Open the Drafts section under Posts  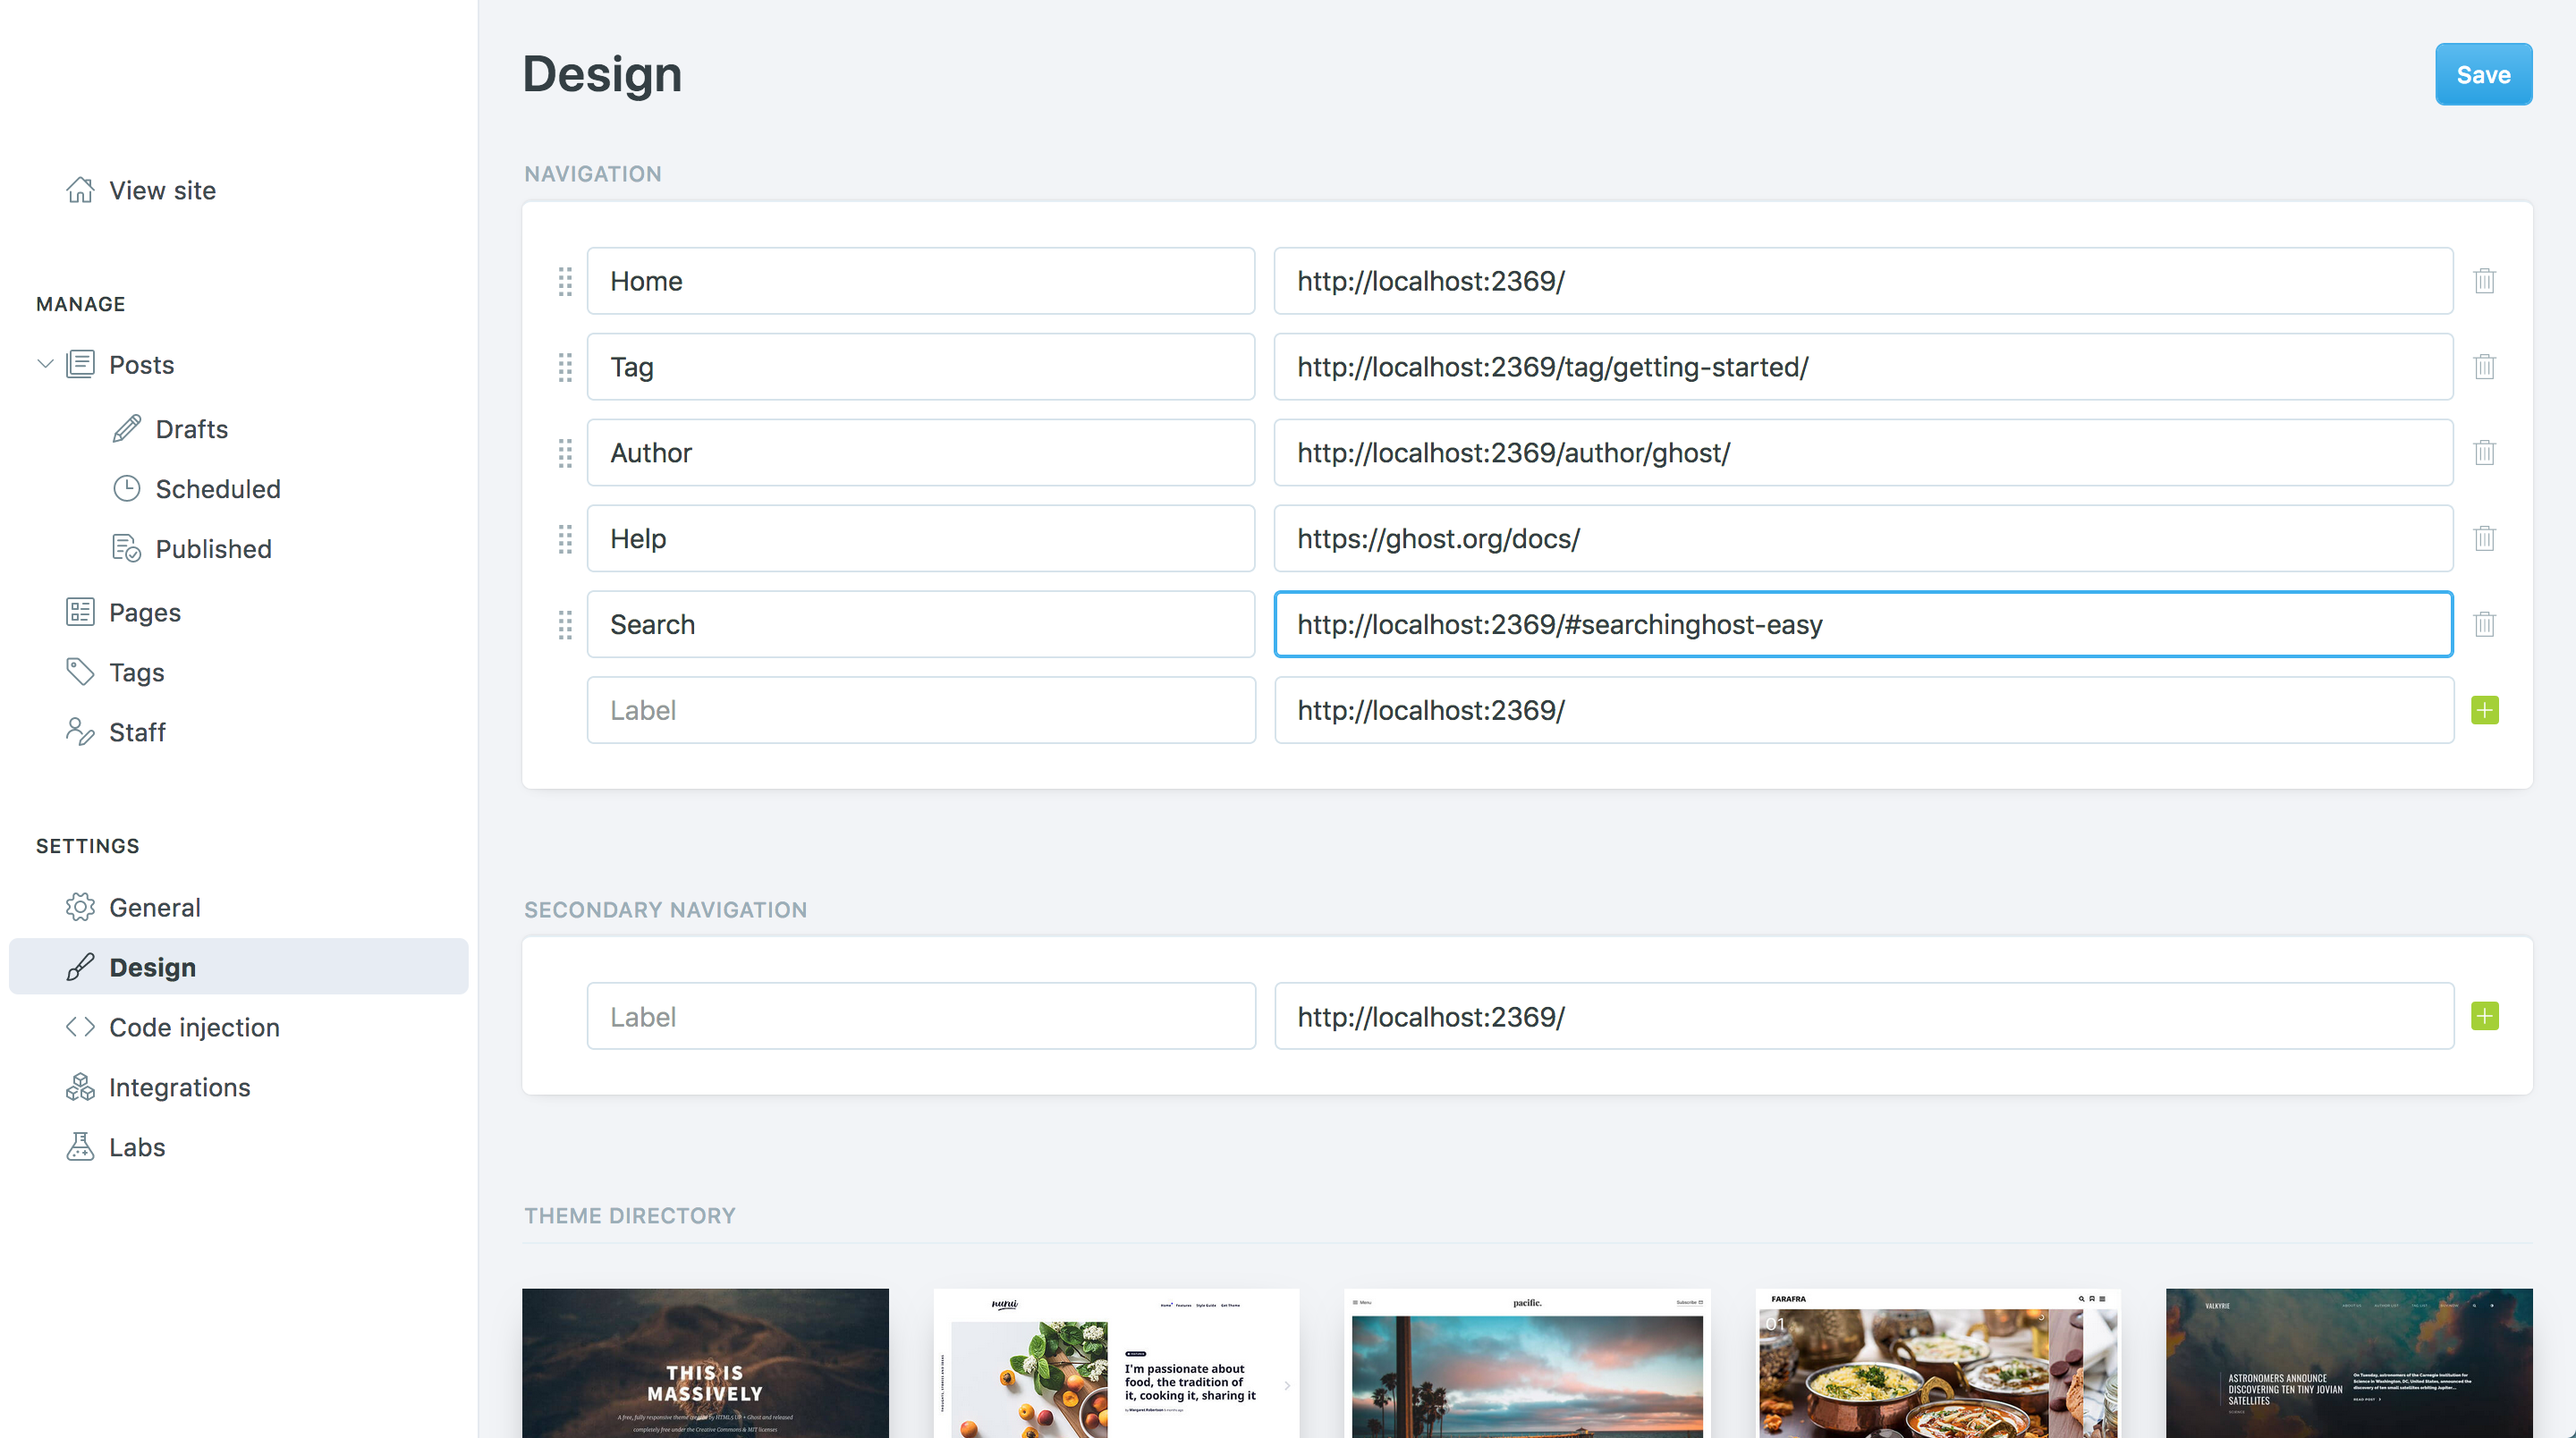tap(191, 428)
